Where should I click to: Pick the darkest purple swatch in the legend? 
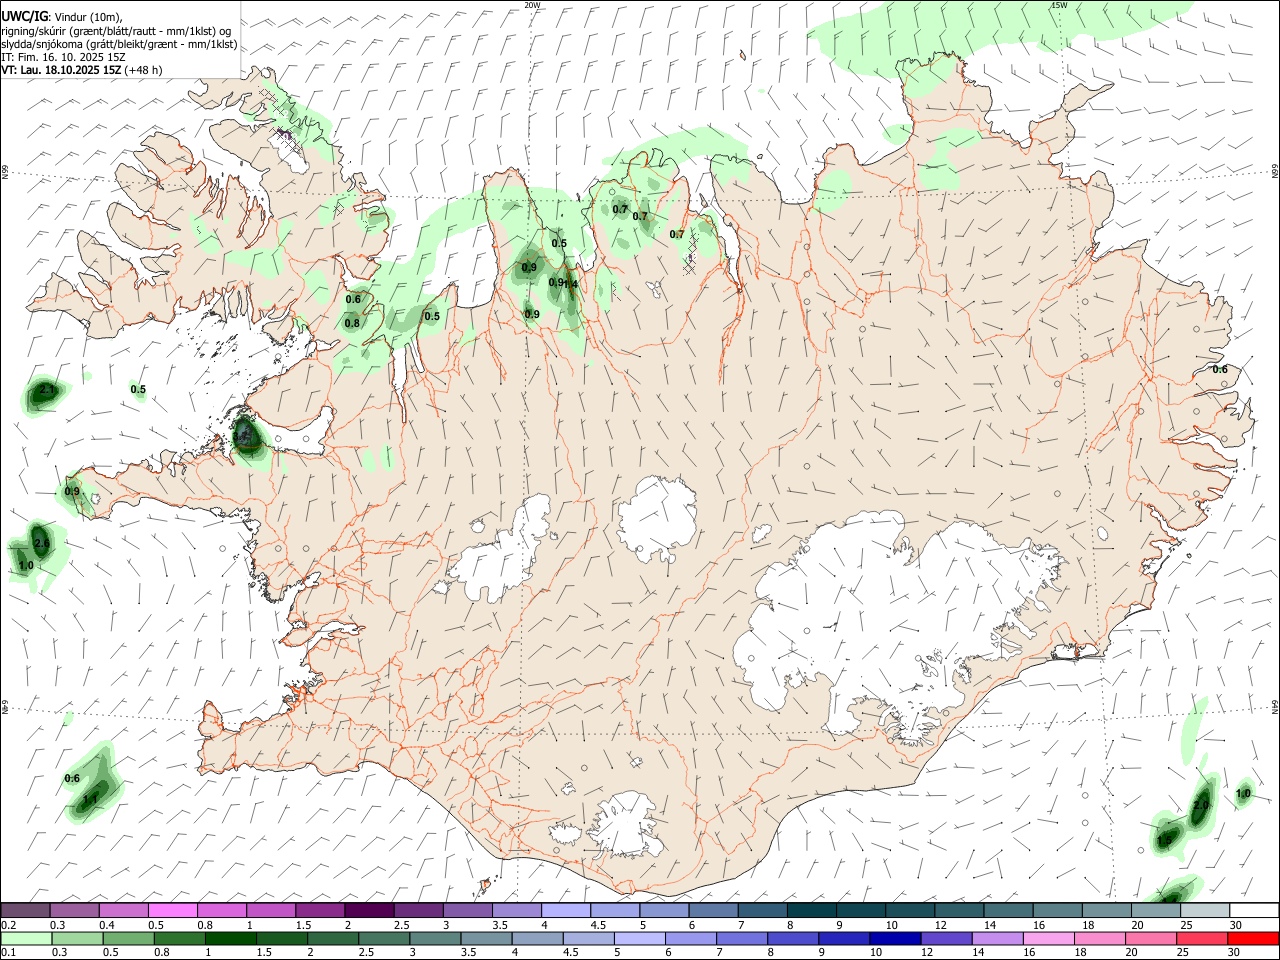tap(368, 910)
